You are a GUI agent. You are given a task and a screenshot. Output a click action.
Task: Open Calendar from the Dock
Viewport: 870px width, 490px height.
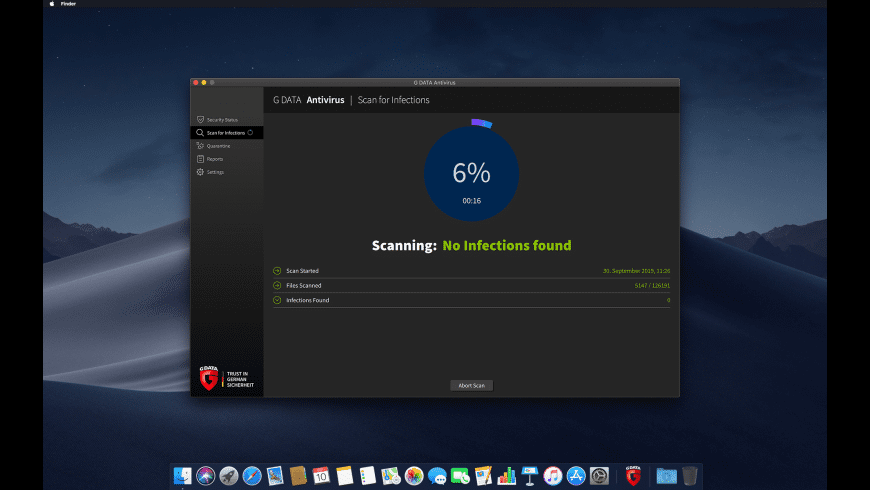click(321, 476)
